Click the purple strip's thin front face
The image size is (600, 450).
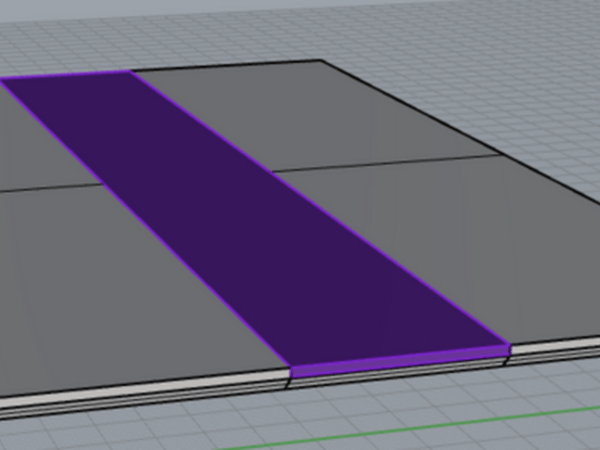click(x=400, y=361)
